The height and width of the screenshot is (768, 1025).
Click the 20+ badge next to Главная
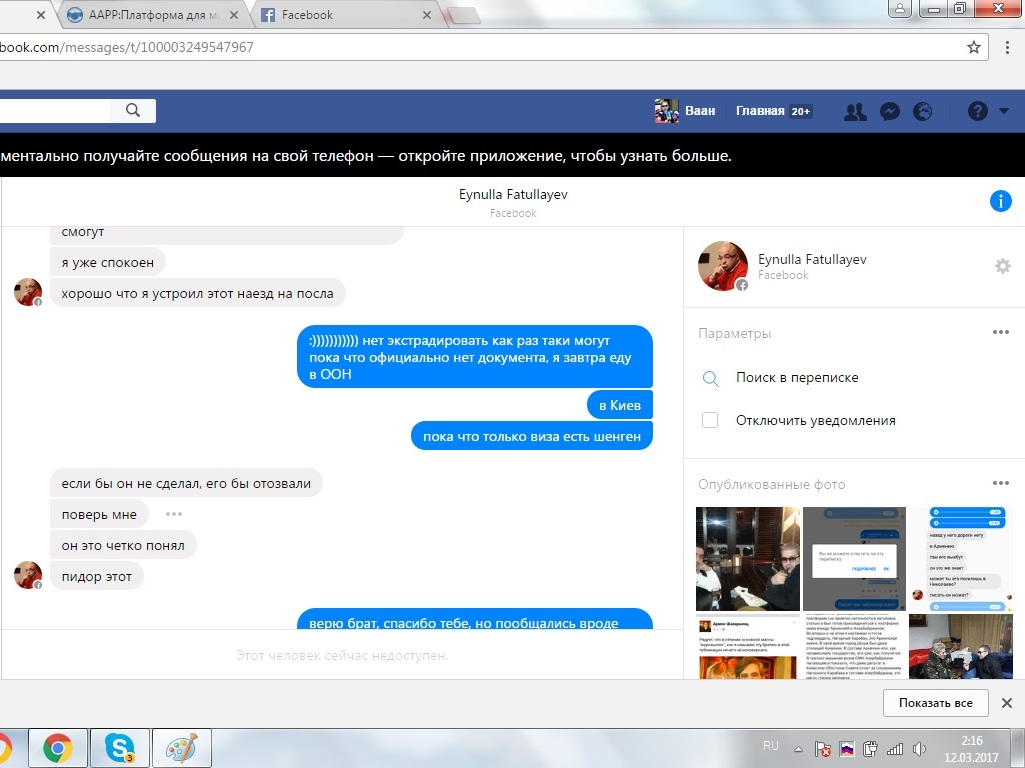801,111
